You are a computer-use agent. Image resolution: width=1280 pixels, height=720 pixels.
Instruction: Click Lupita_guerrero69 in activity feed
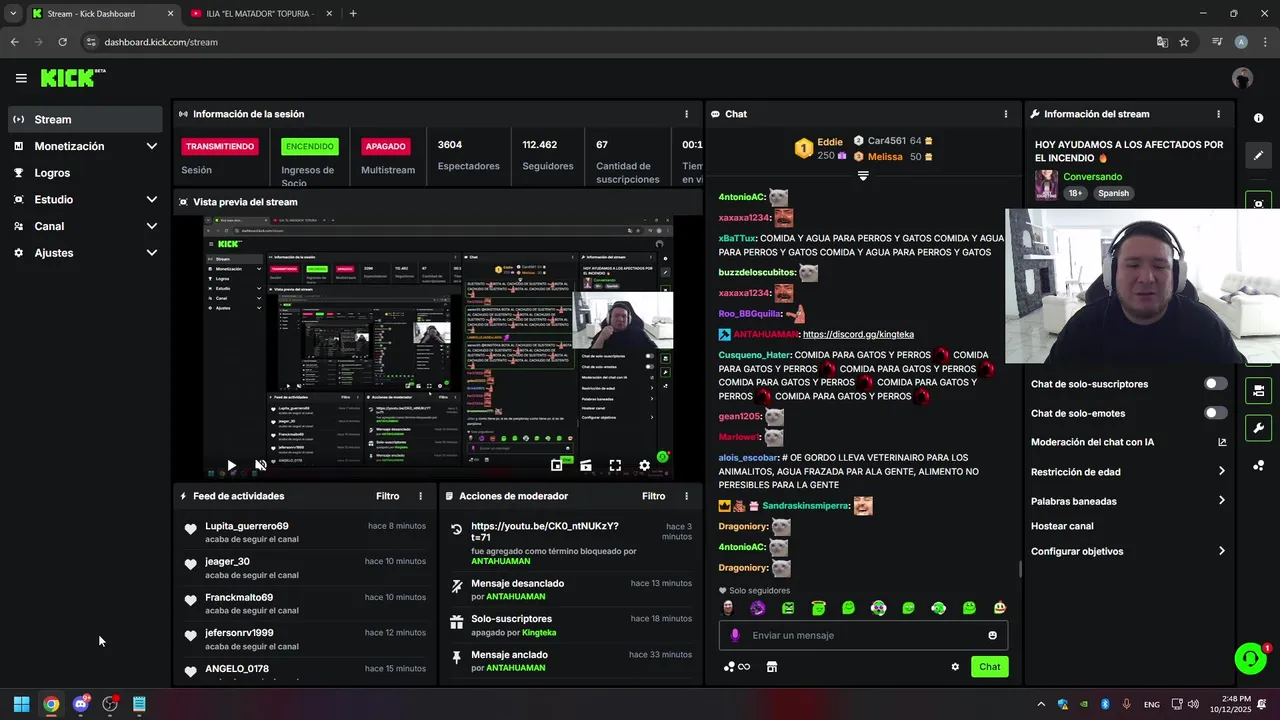tap(246, 526)
